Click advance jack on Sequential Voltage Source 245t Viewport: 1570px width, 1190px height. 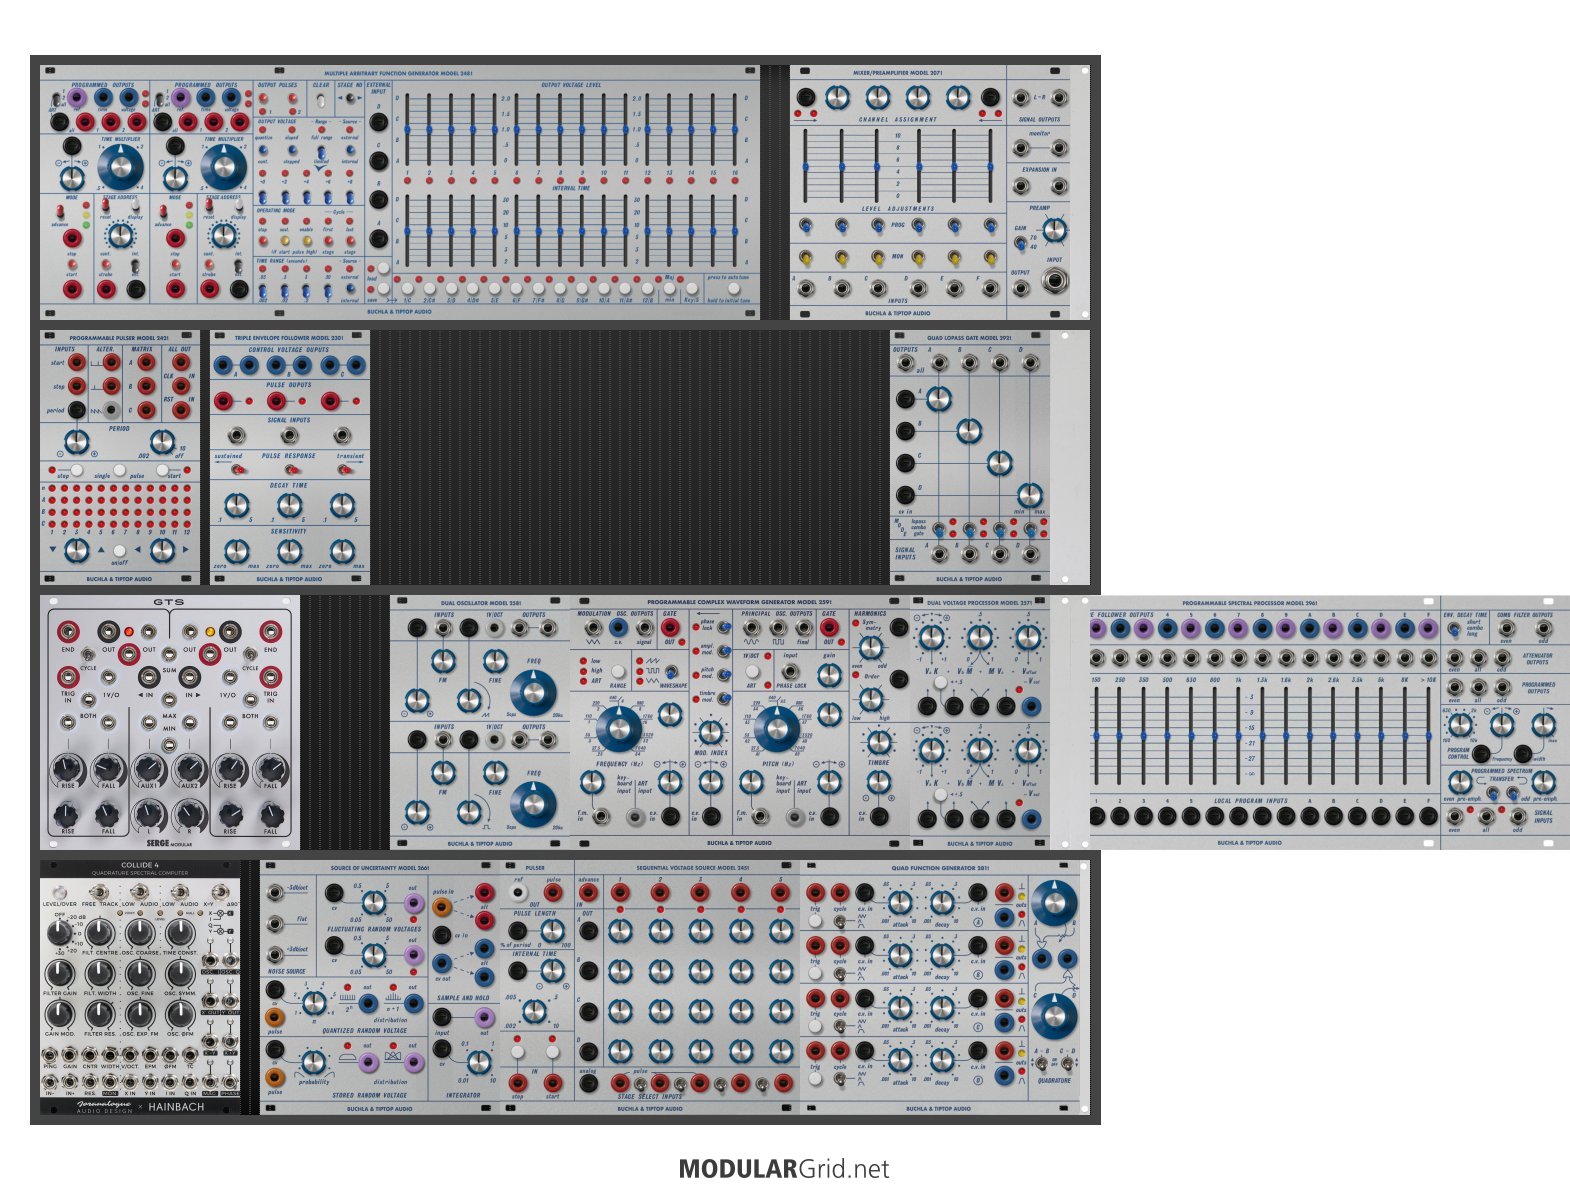click(588, 892)
